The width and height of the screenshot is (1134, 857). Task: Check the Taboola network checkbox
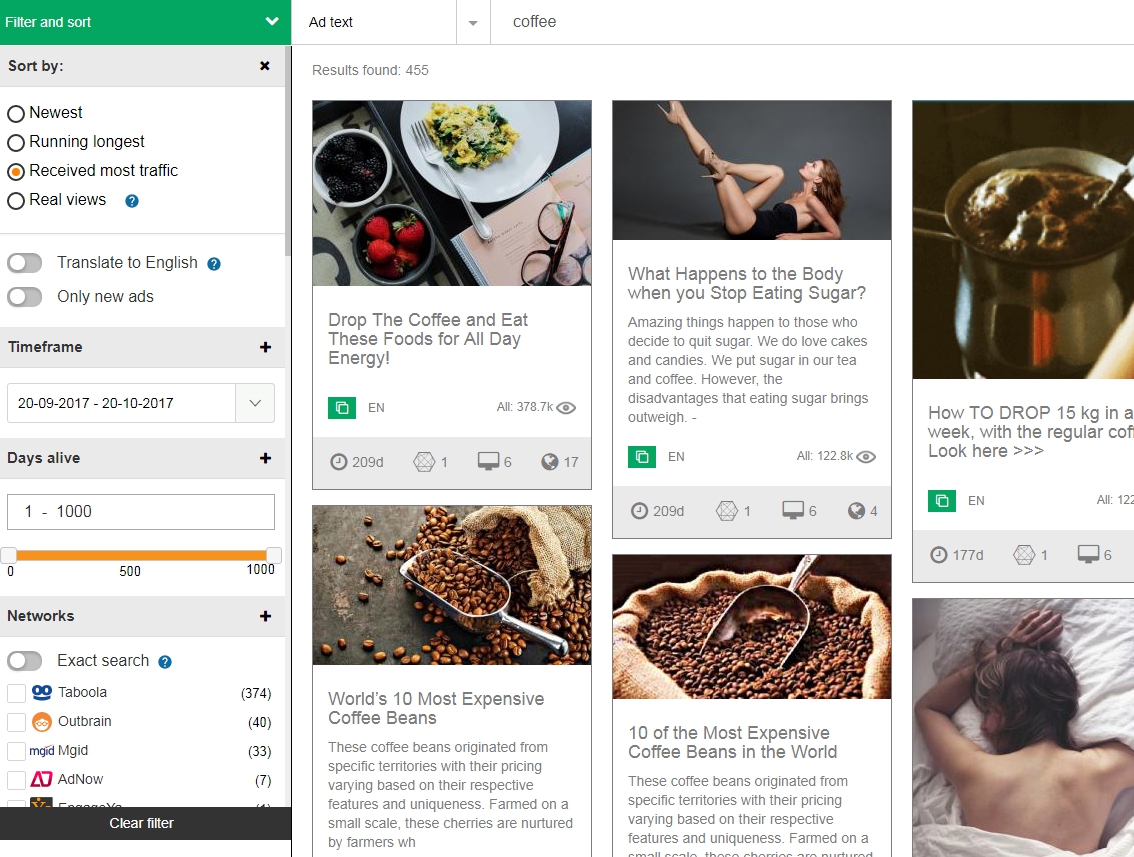click(17, 693)
